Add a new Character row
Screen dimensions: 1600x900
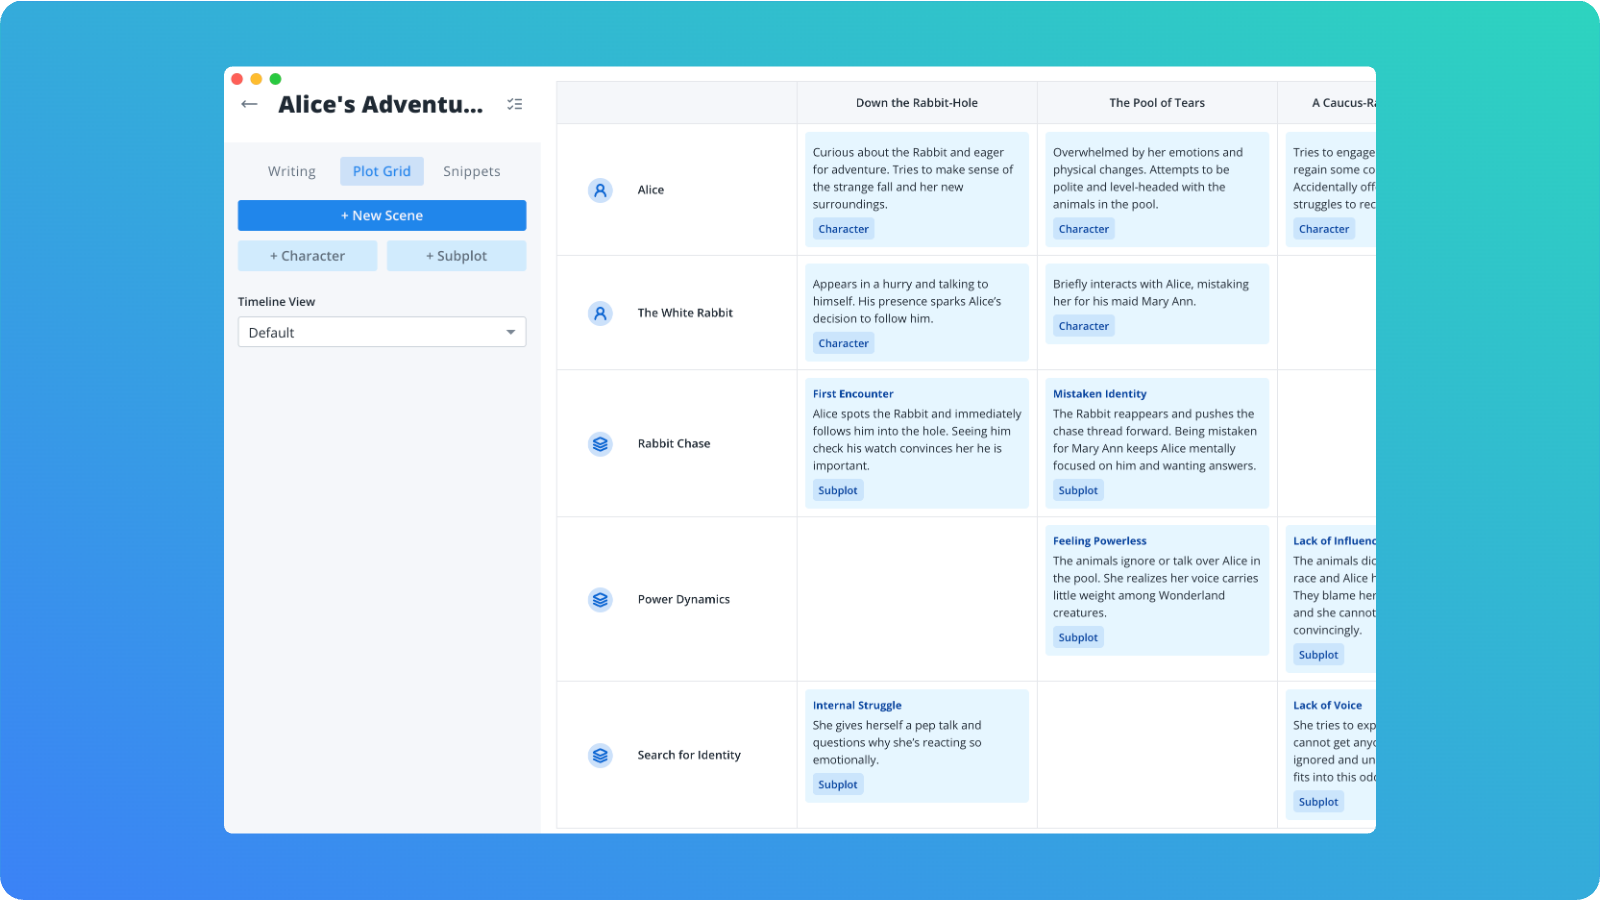click(307, 256)
